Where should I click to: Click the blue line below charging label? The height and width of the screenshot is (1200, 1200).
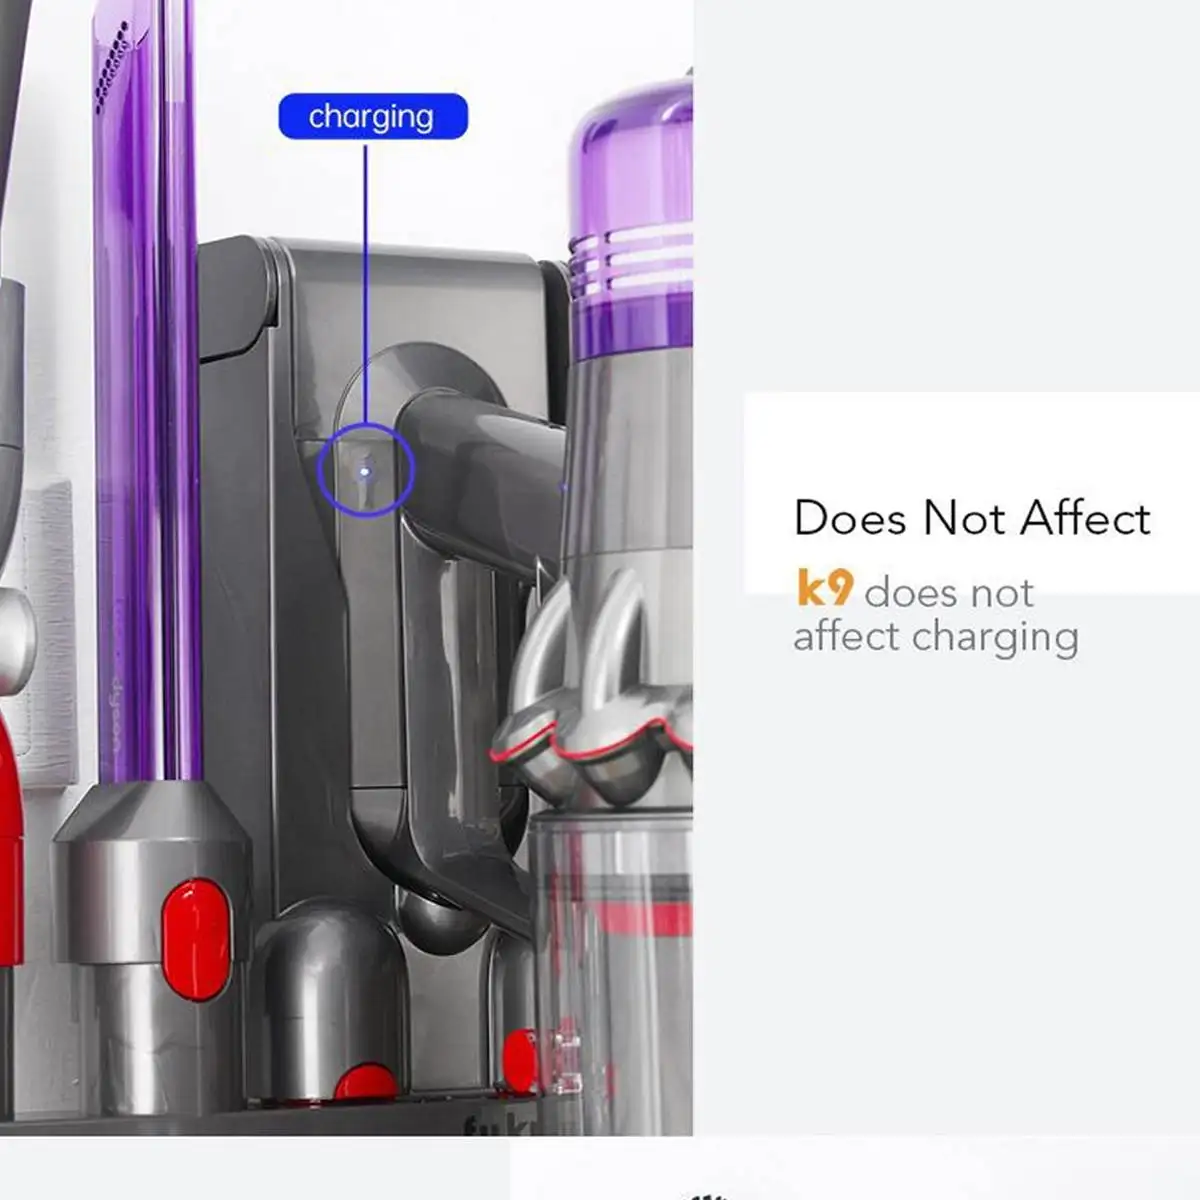(365, 284)
